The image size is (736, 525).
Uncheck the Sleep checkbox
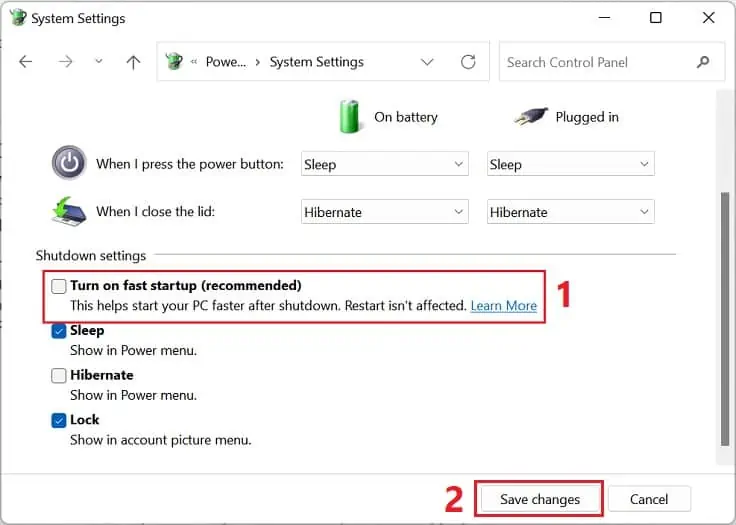(59, 331)
